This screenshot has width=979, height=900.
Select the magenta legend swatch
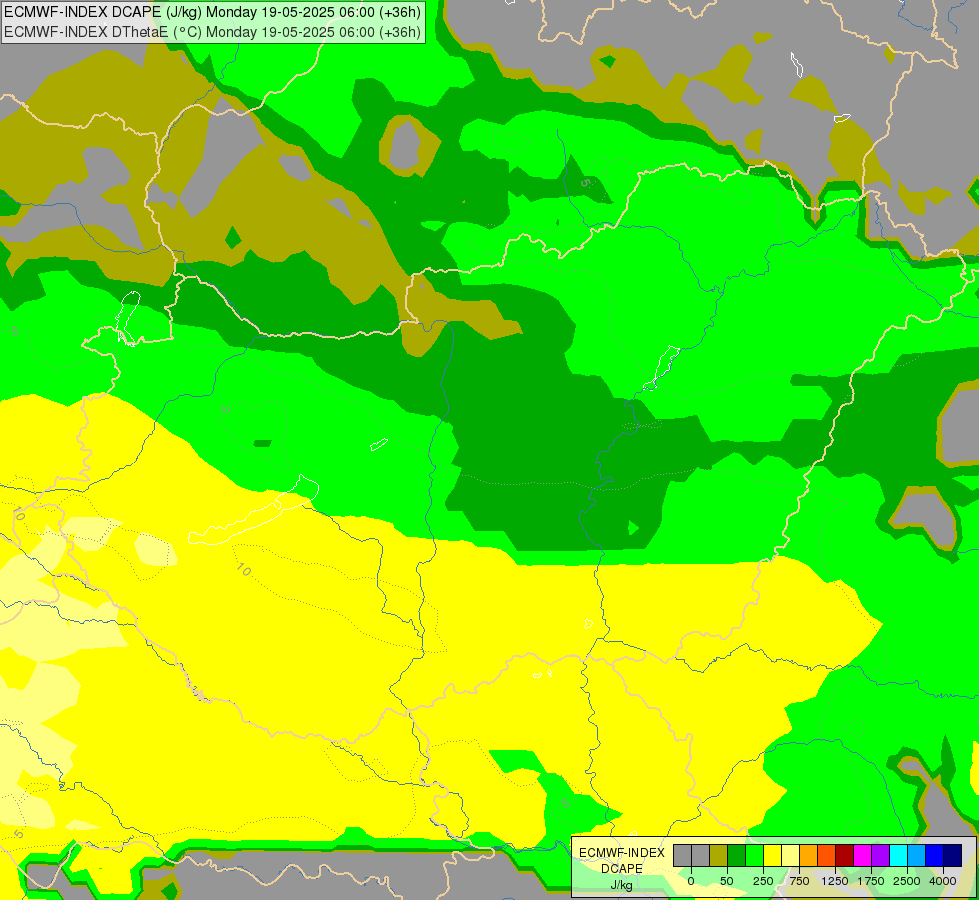tap(863, 855)
